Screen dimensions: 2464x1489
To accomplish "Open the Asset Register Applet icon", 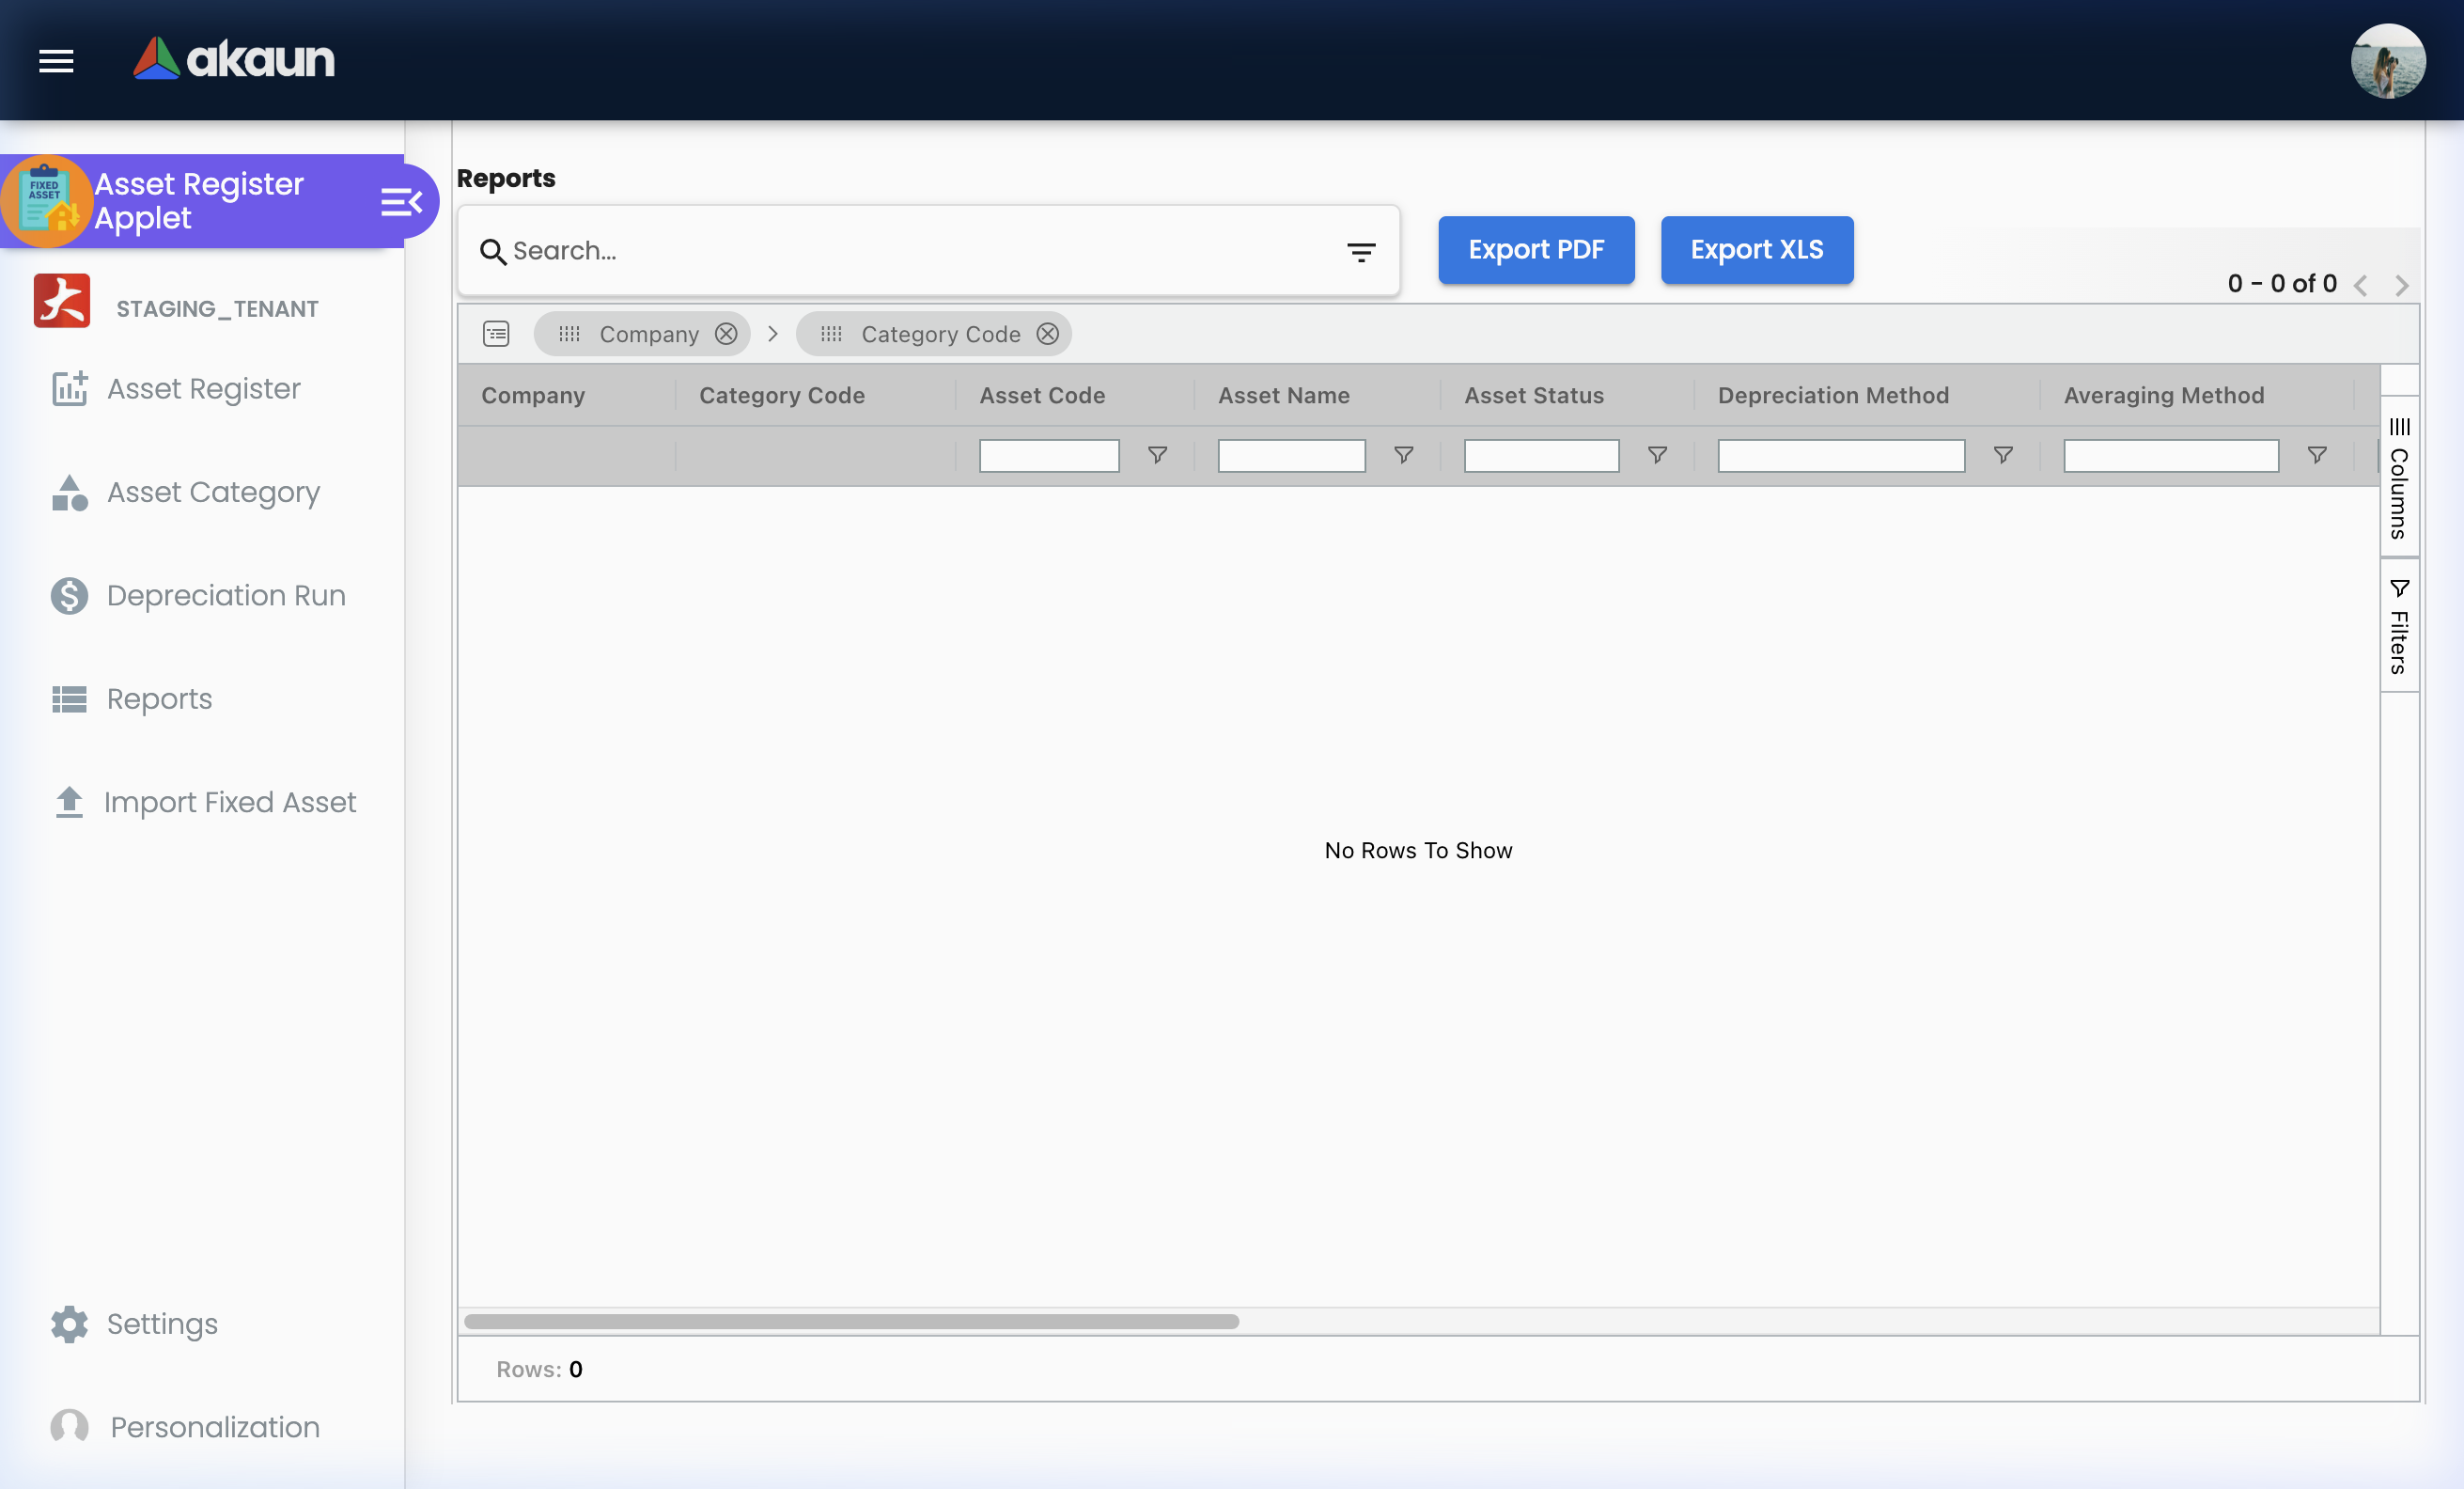I will click(48, 201).
